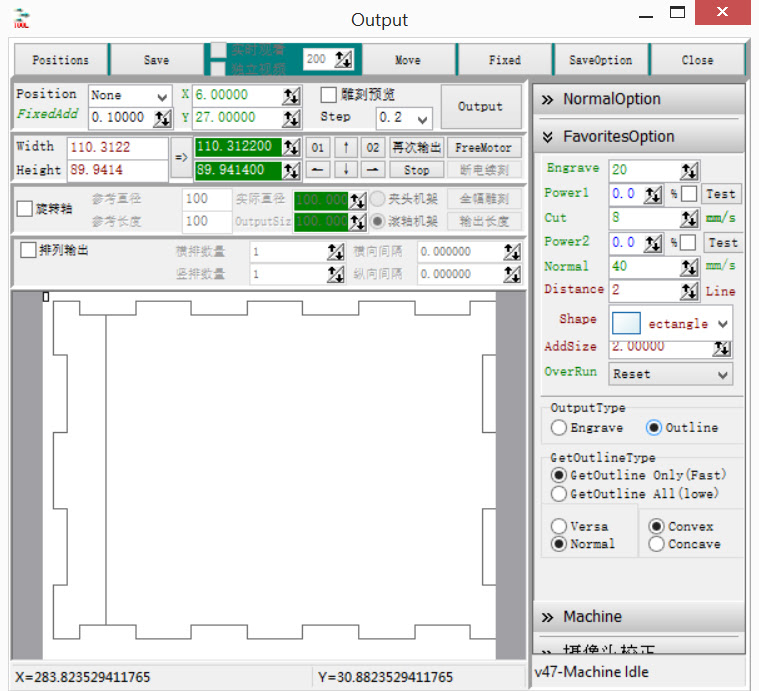Viewport: 759px width, 691px height.
Task: Click the 横排数量 spinner icon
Action: [x=335, y=252]
